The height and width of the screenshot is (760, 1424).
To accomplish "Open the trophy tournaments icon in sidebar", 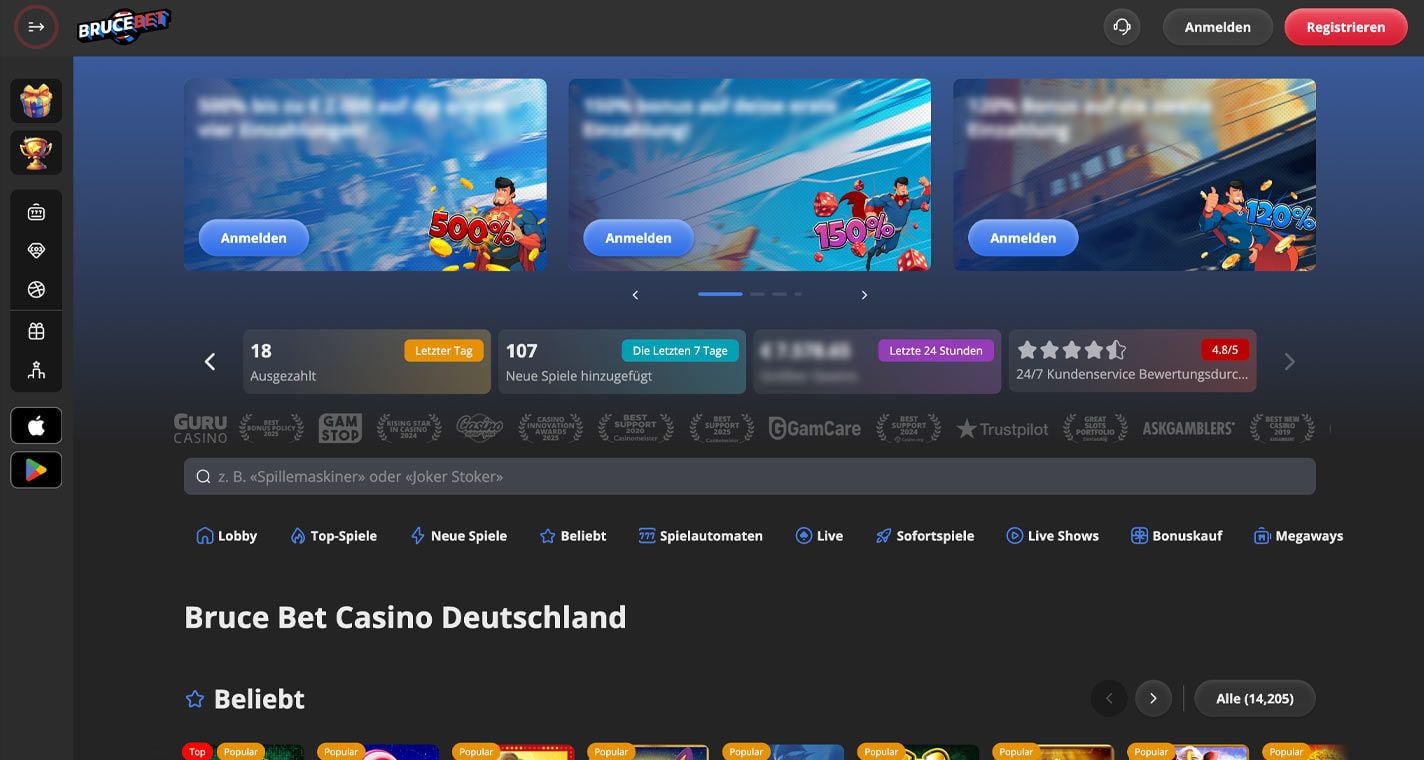I will point(36,152).
